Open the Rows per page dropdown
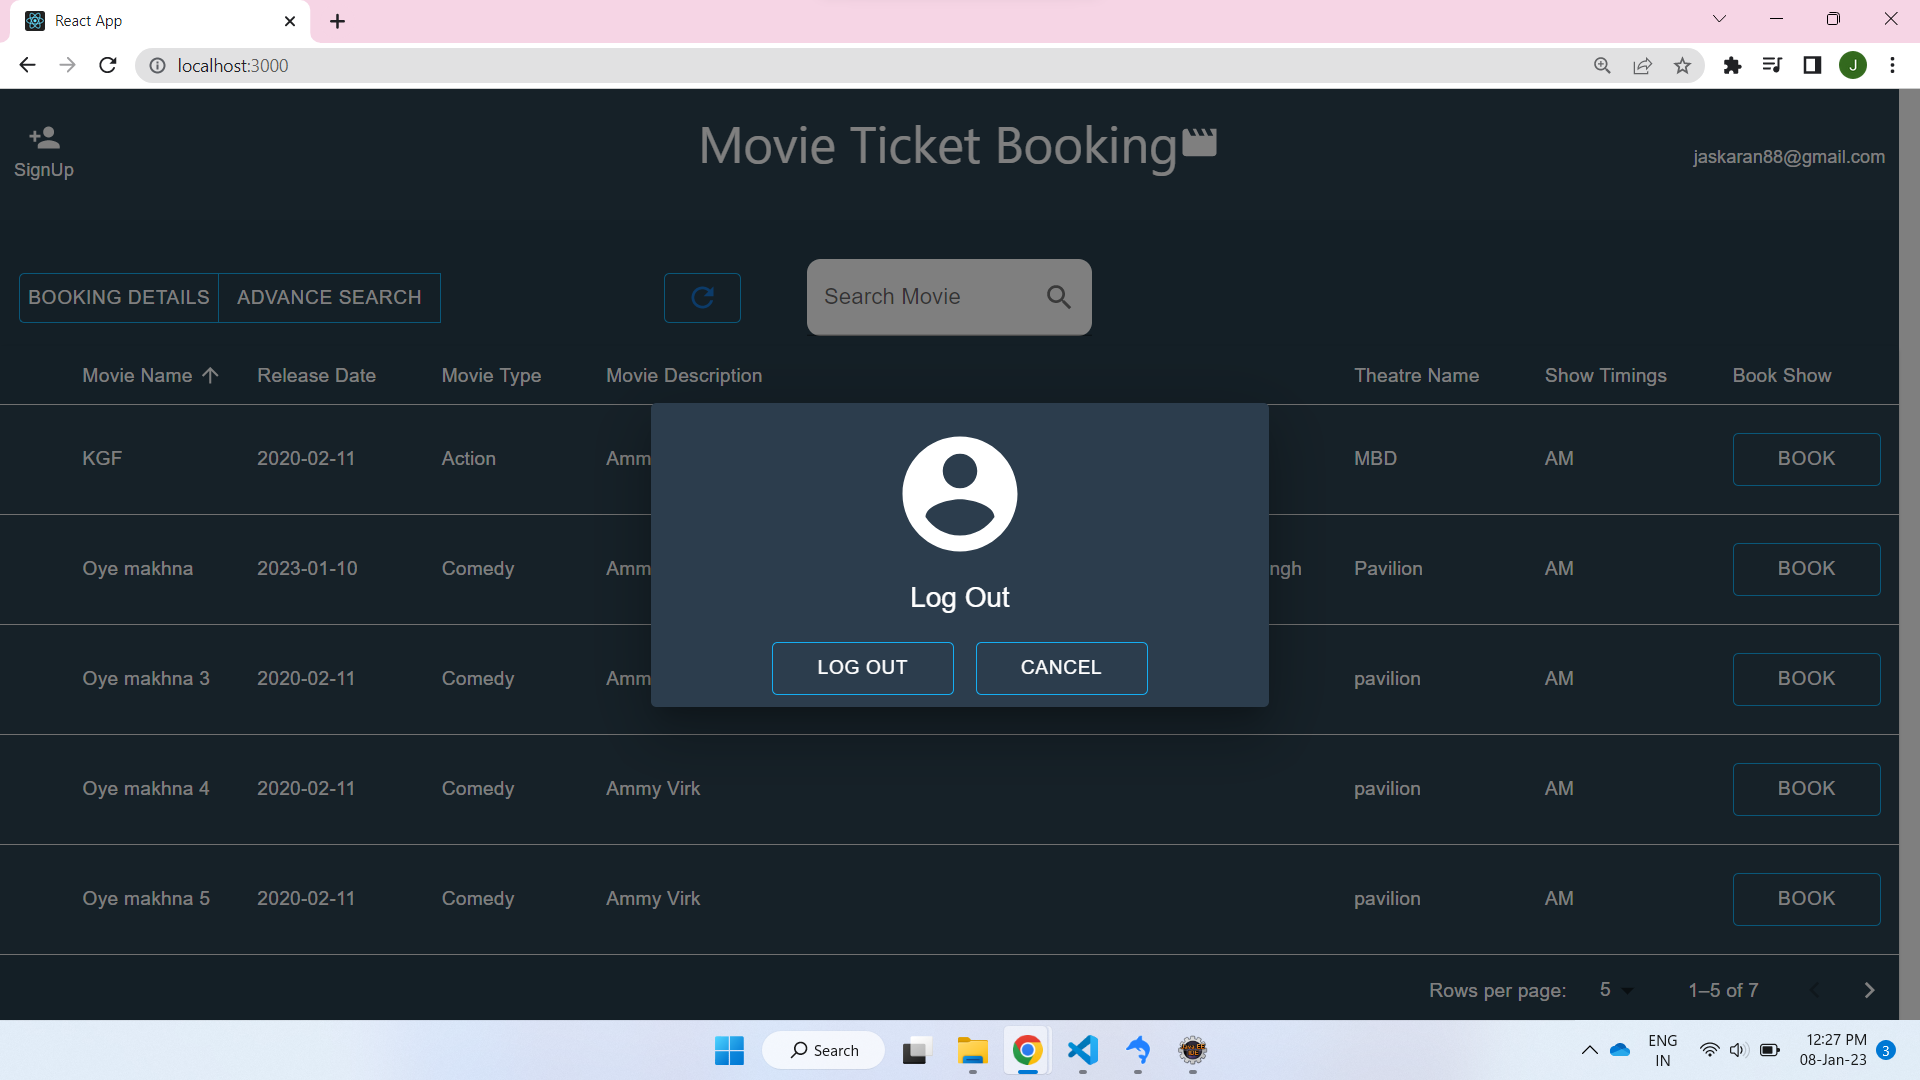1920x1080 pixels. click(1613, 990)
